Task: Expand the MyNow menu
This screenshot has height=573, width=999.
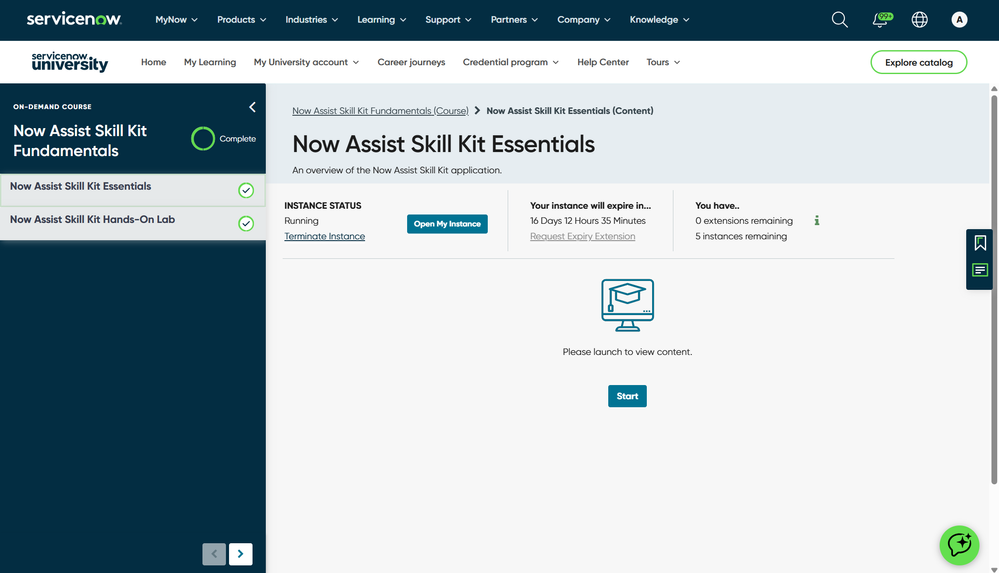Action: (x=176, y=20)
